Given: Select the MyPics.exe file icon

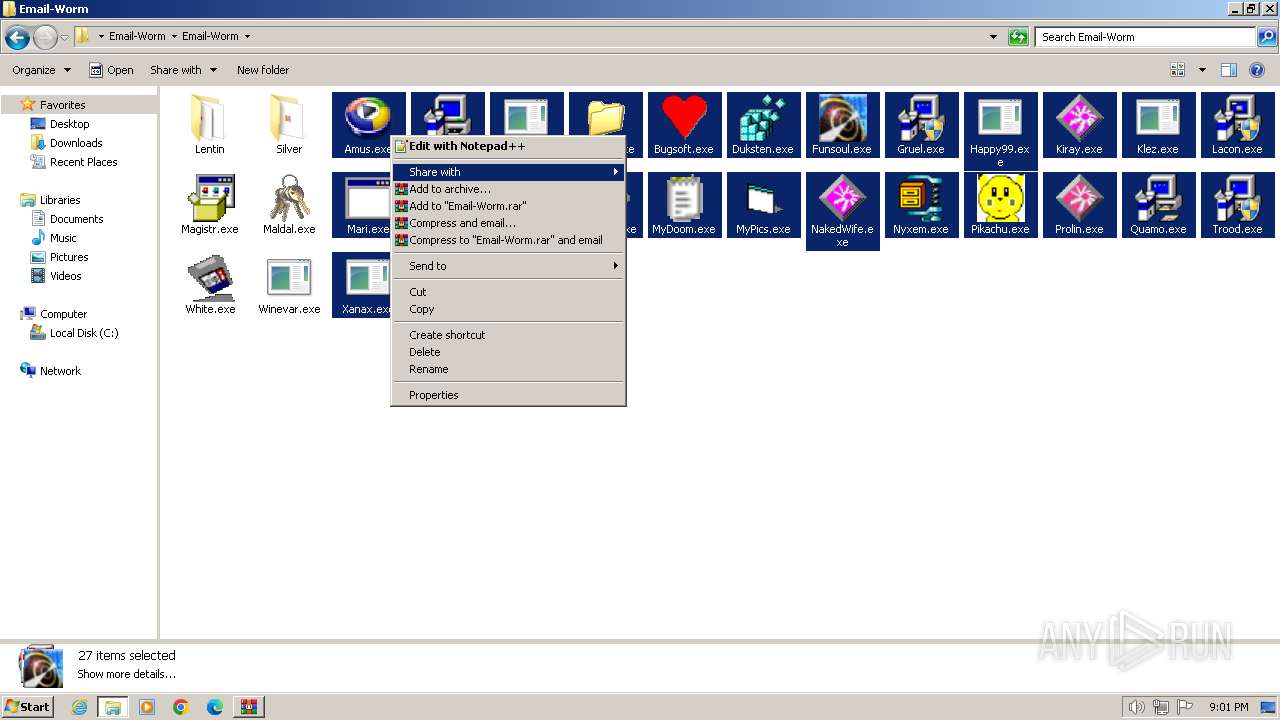Looking at the screenshot, I should tap(763, 205).
